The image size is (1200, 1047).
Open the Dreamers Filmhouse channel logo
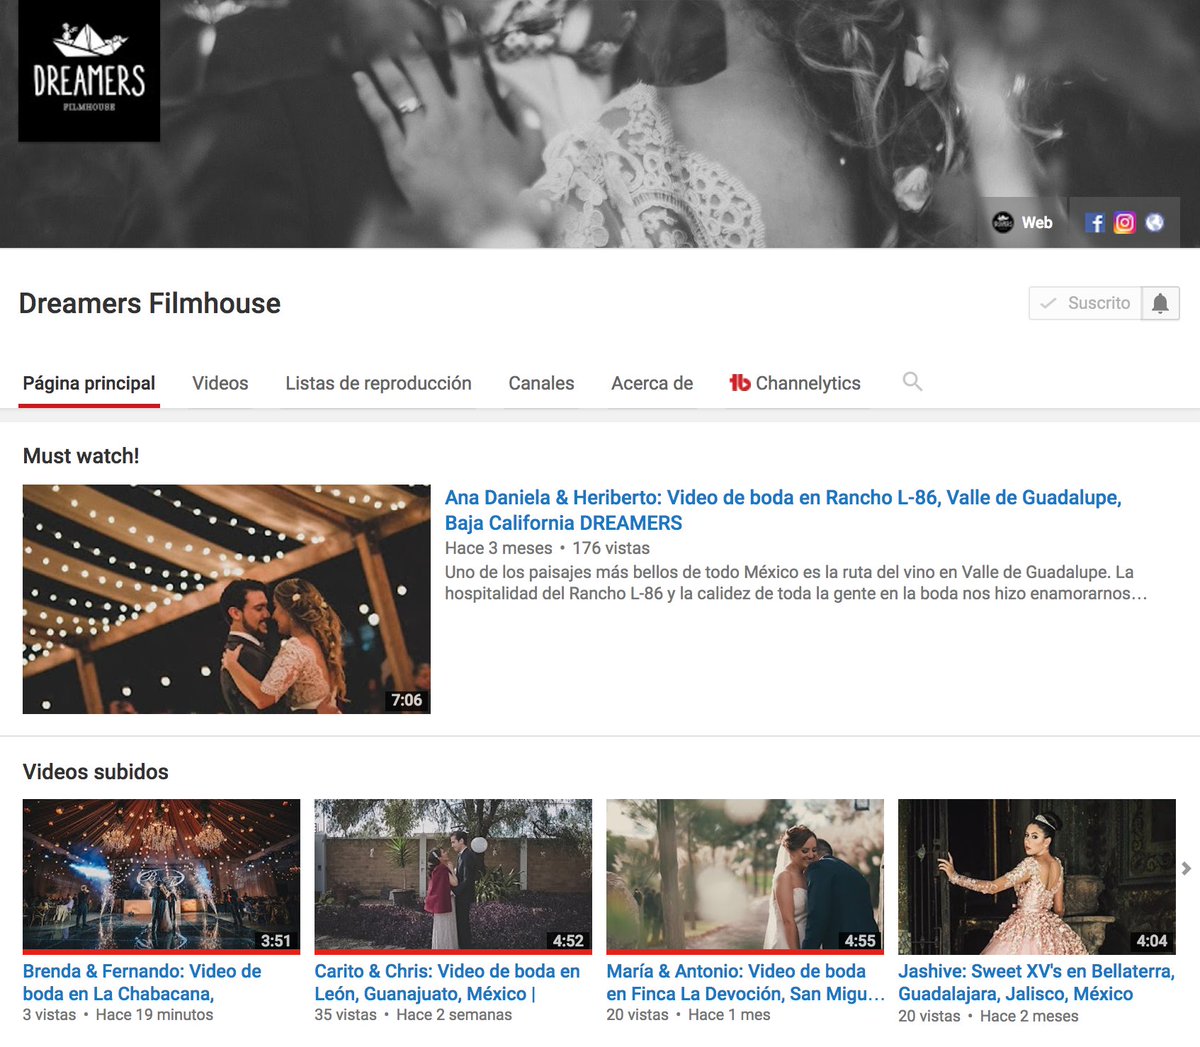click(x=89, y=70)
